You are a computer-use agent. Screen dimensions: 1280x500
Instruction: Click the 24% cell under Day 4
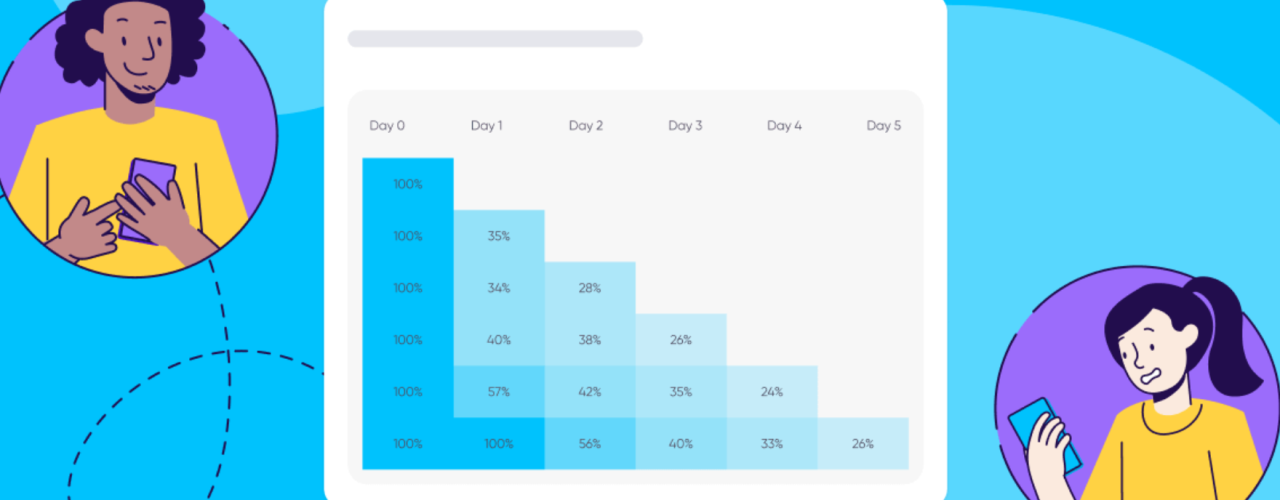[772, 392]
